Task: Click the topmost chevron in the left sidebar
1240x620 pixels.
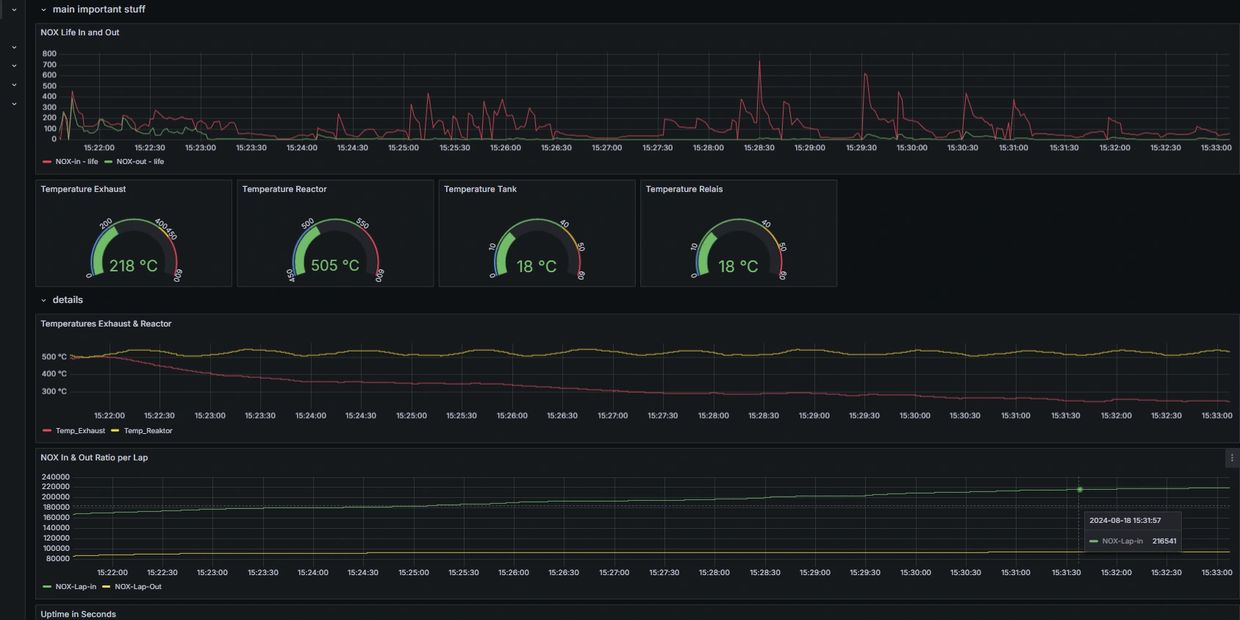Action: 14,10
